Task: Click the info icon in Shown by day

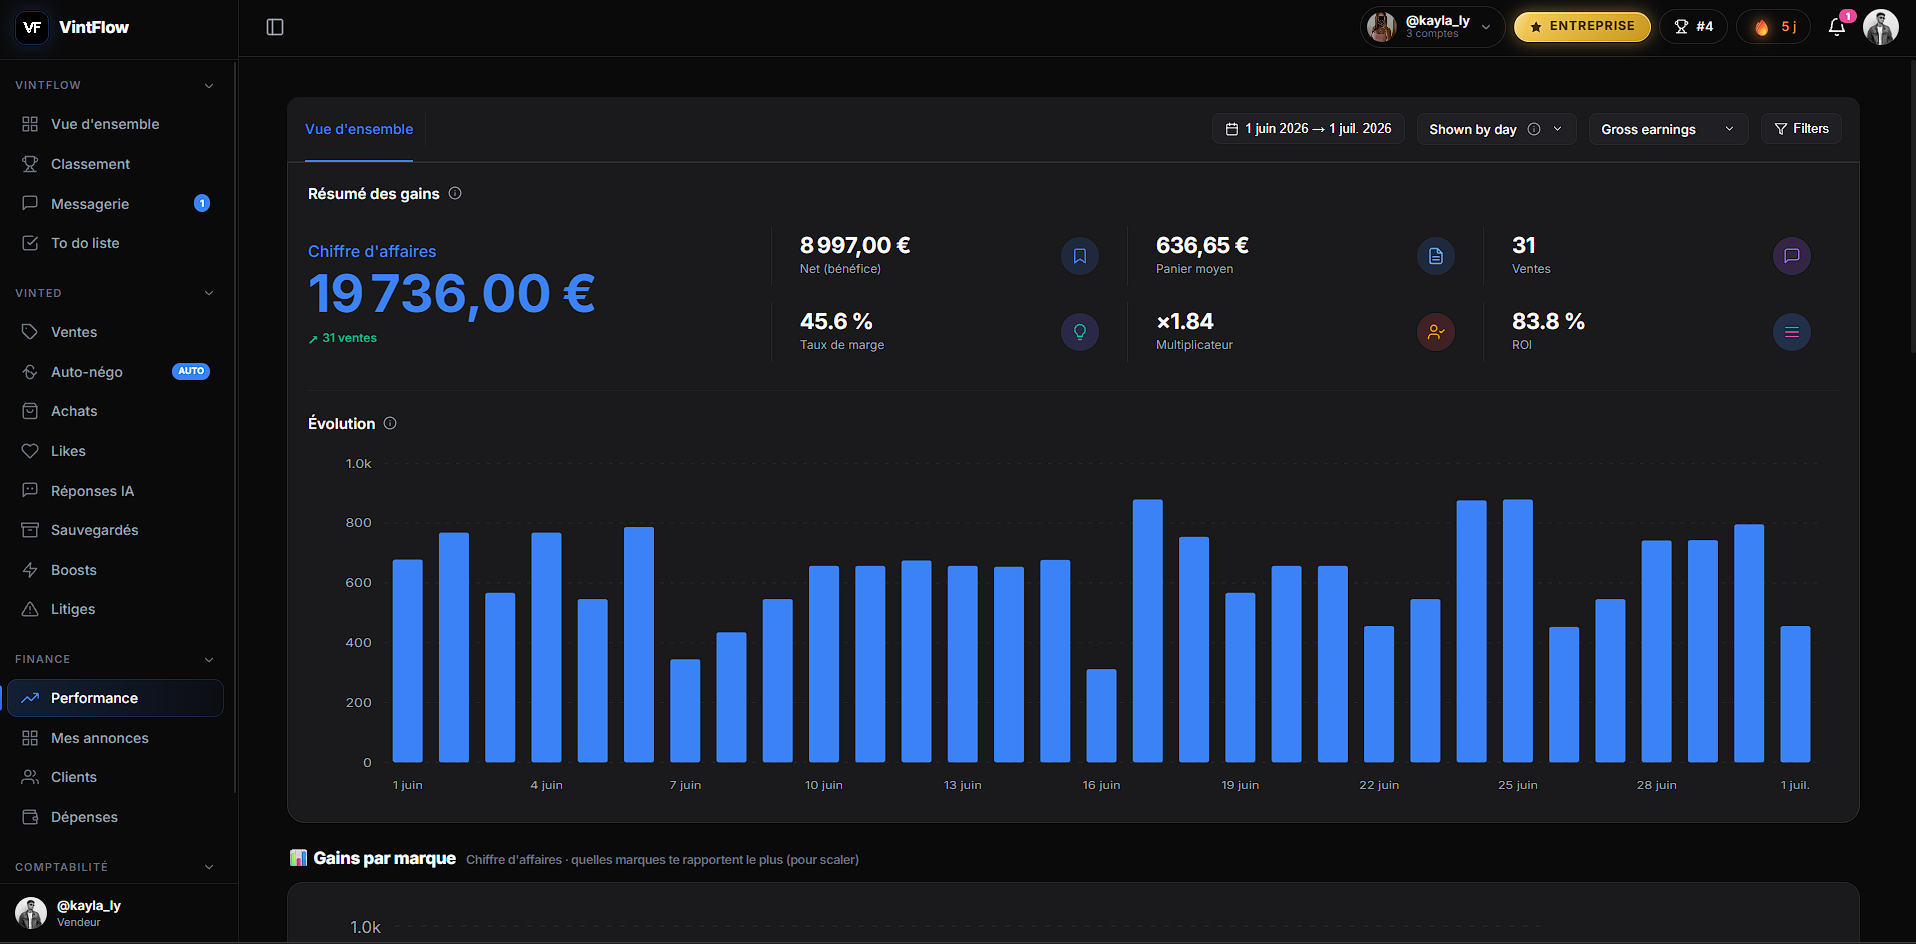Action: 1534,129
